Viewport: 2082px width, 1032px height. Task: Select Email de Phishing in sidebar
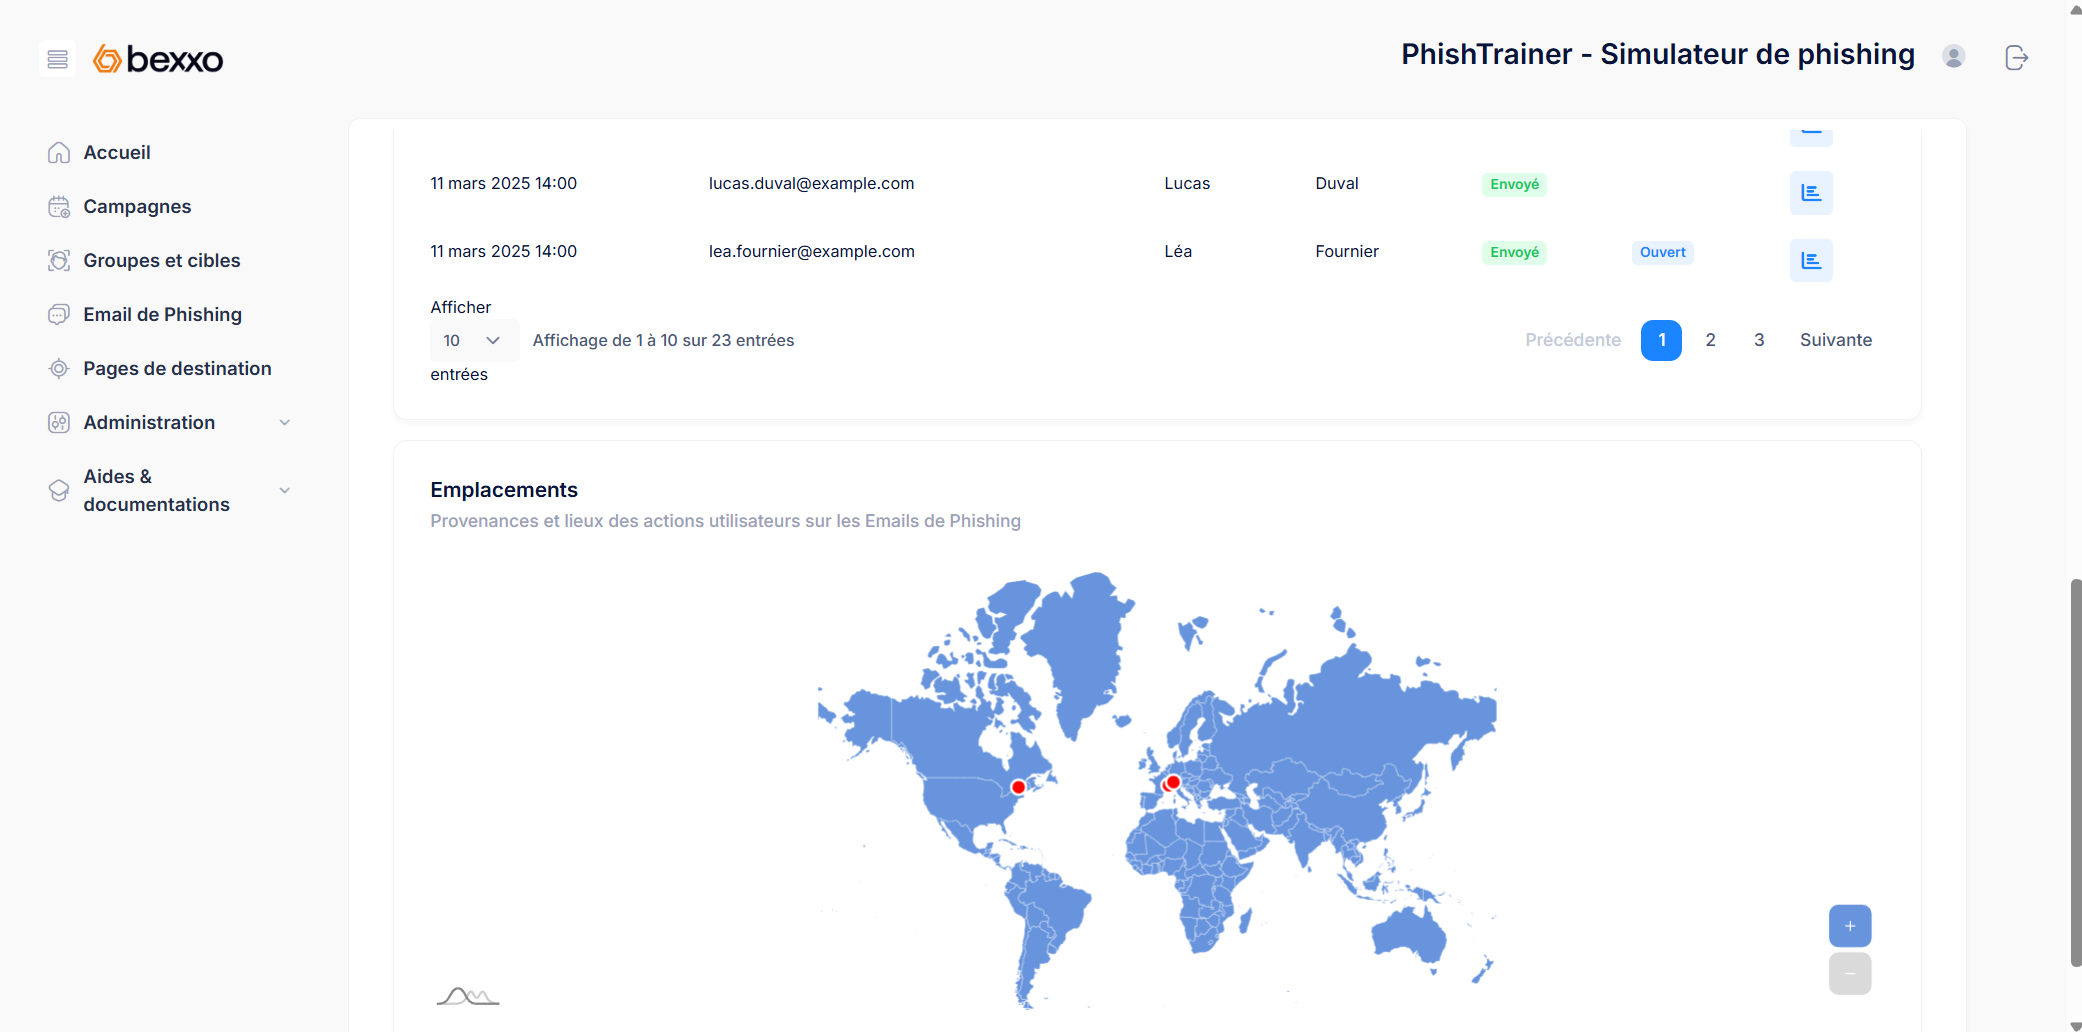pos(162,315)
